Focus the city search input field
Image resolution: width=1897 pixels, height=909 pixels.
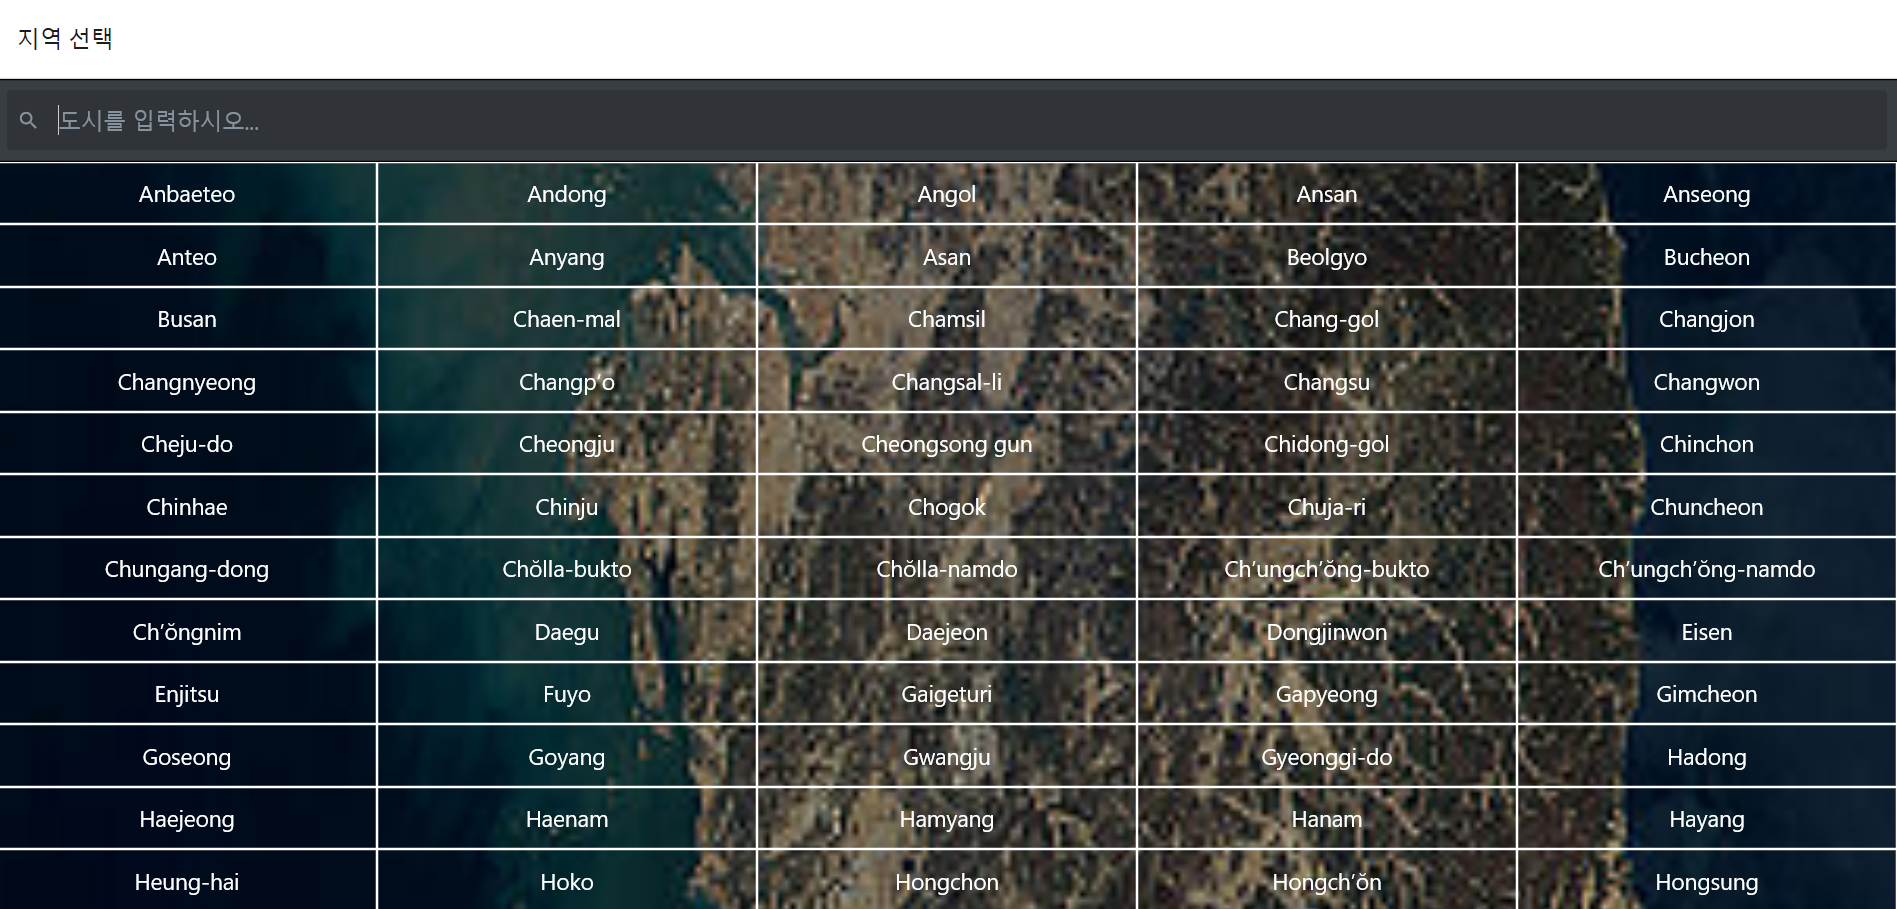click(946, 120)
